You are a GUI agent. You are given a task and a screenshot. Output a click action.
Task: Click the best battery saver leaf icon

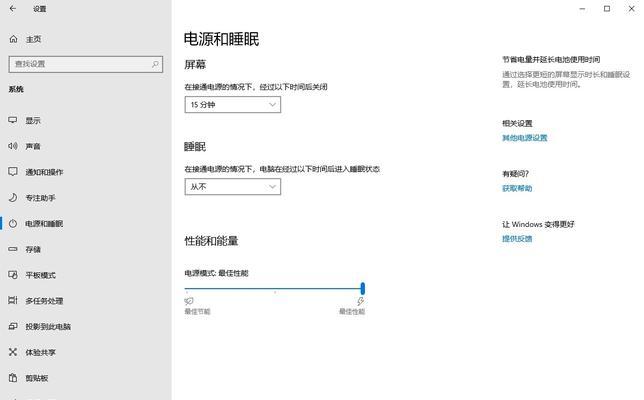[189, 301]
